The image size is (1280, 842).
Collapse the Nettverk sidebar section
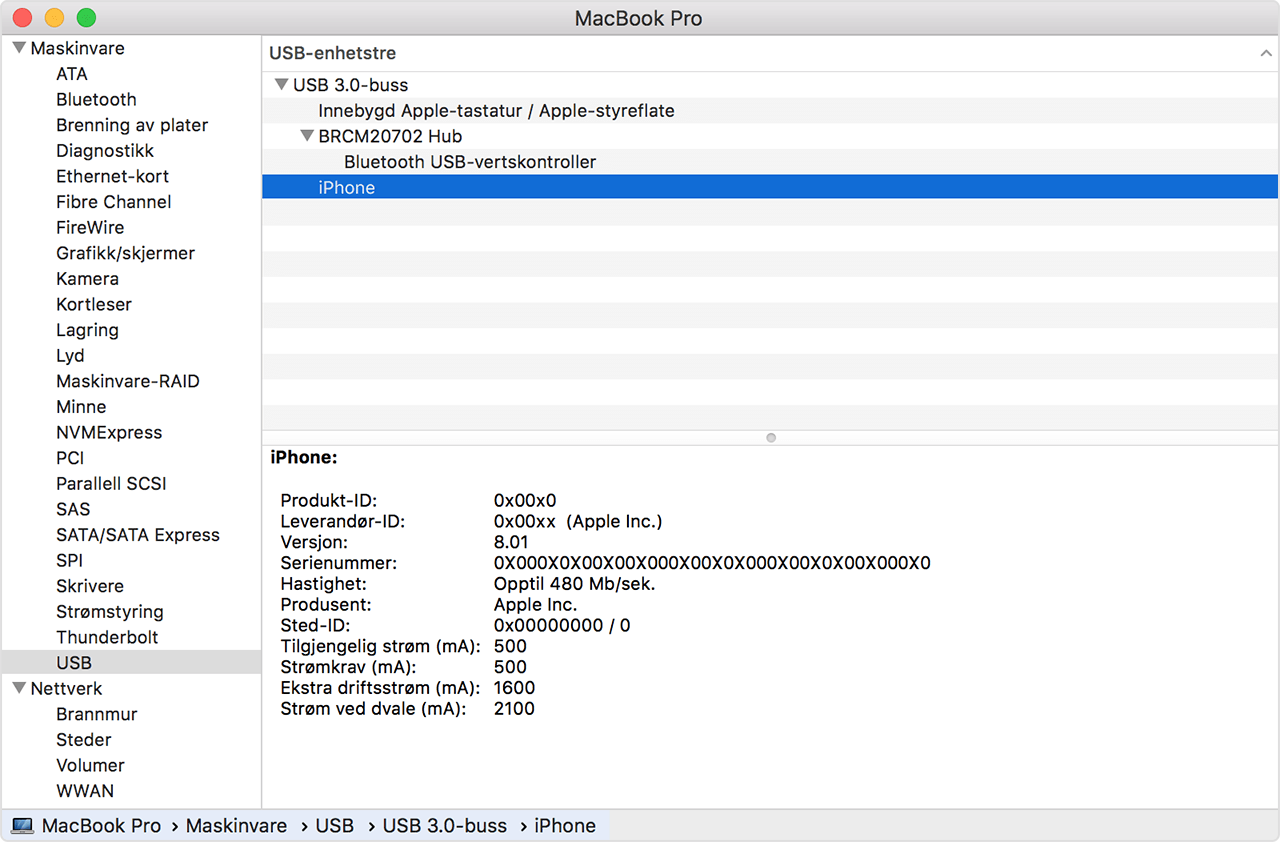pyautogui.click(x=19, y=688)
